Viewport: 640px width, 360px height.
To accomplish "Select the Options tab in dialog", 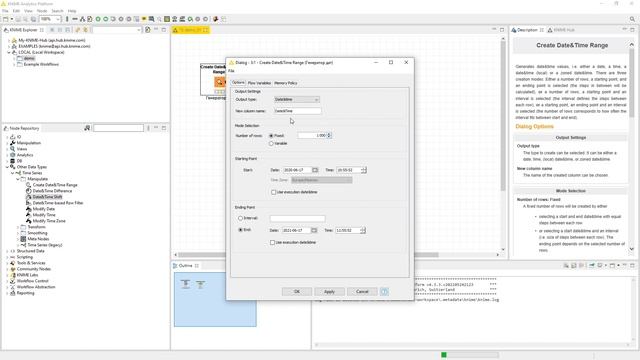I will 238,82.
